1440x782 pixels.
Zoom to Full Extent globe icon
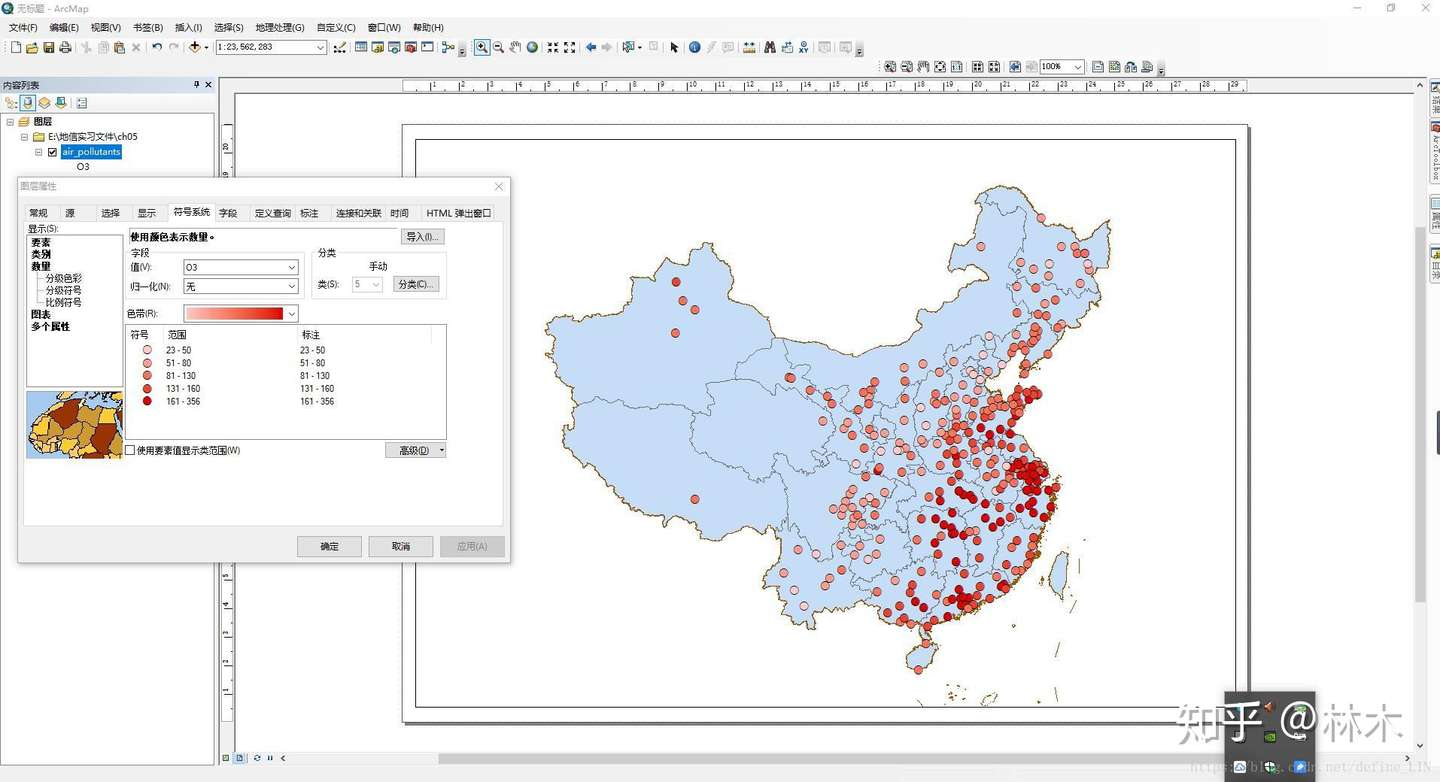tap(532, 47)
